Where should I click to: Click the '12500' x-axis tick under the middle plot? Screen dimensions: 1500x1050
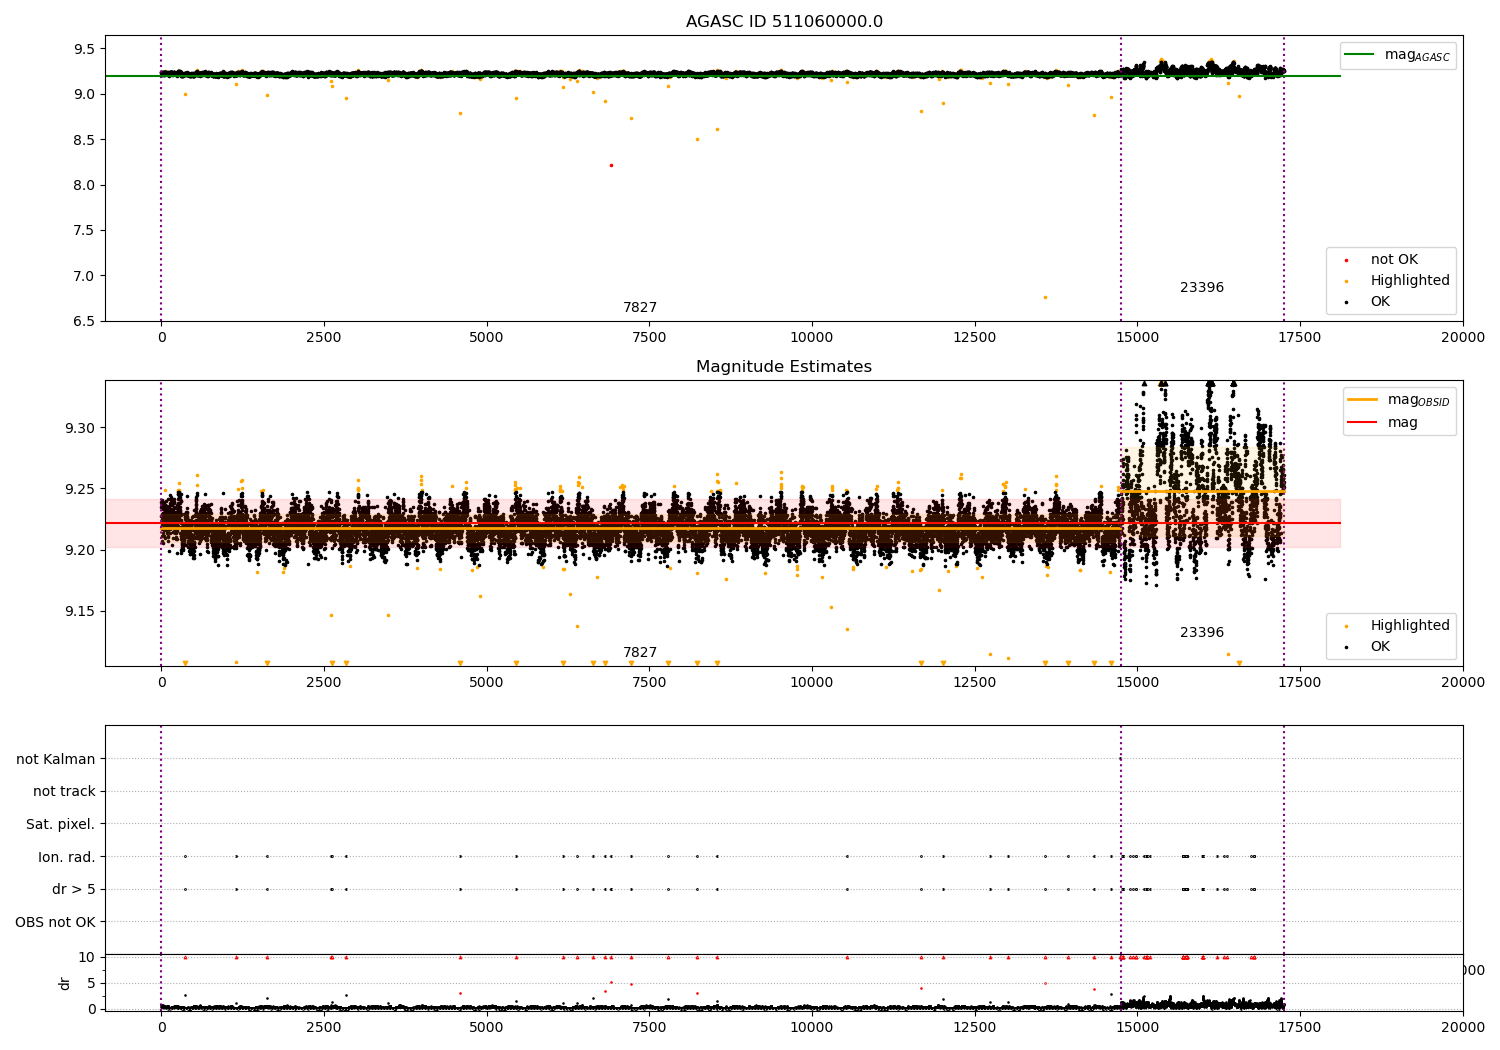click(x=975, y=683)
